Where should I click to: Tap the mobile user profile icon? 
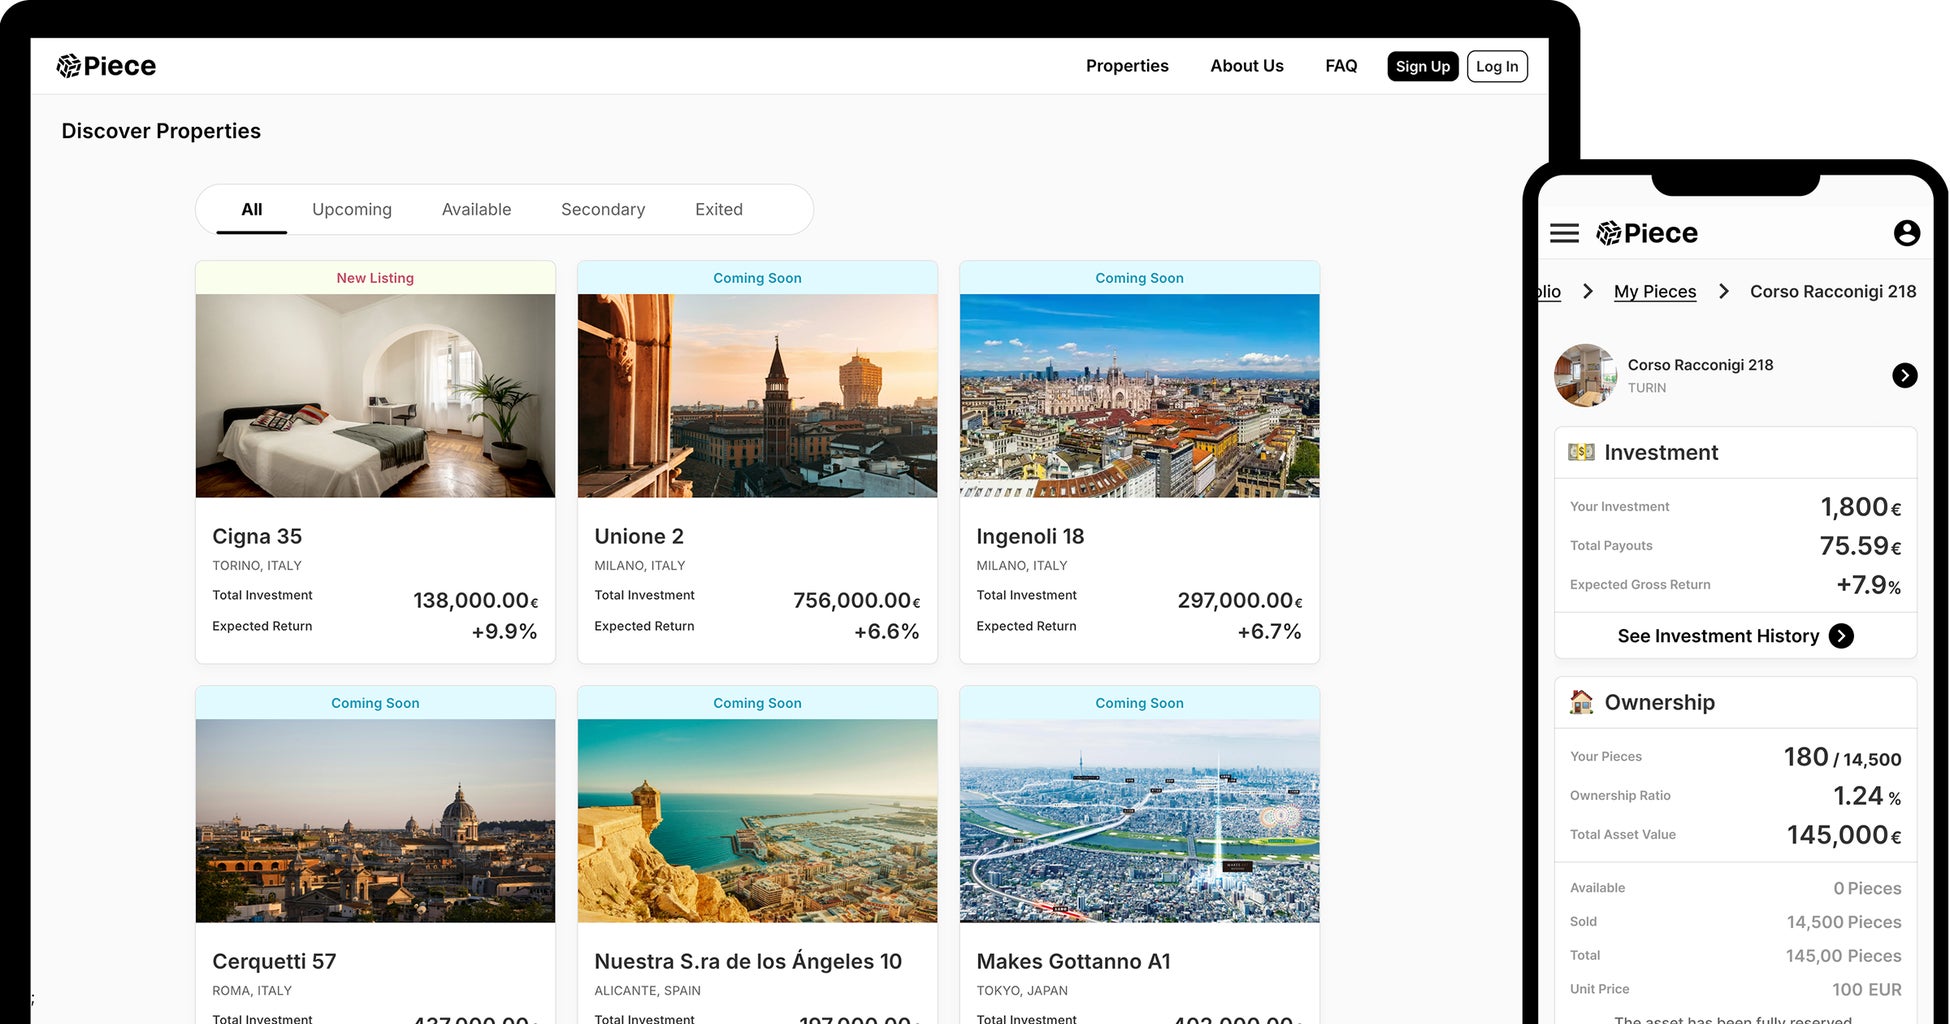pyautogui.click(x=1906, y=233)
